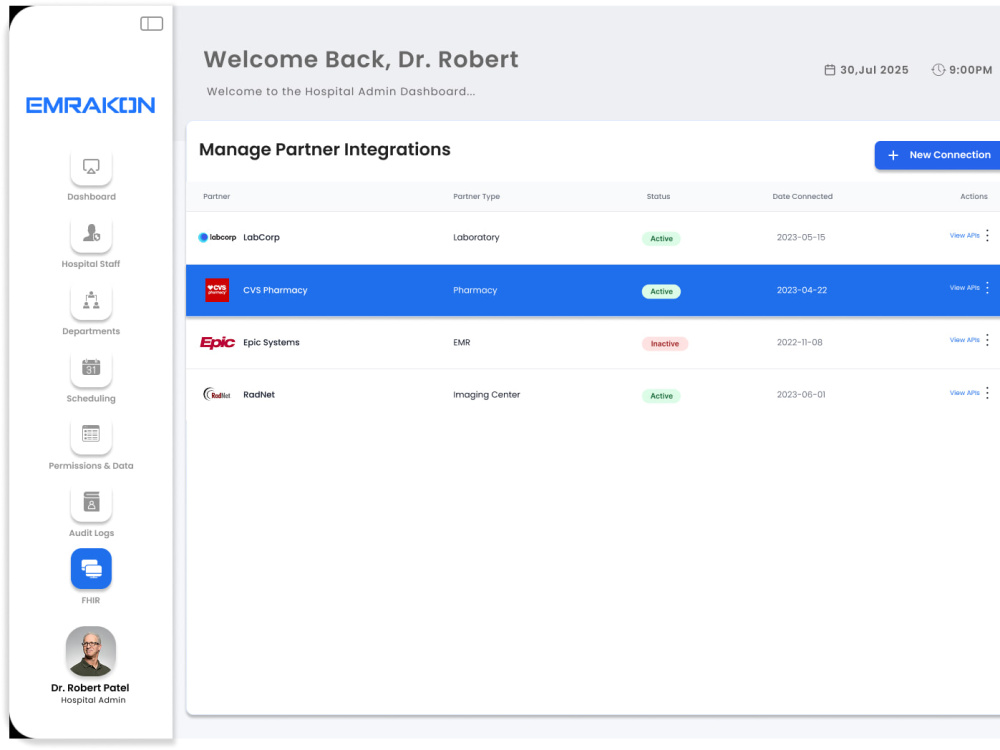Screen dimensions: 1000x750
Task: Click the Audit Logs menu label
Action: [x=91, y=533]
